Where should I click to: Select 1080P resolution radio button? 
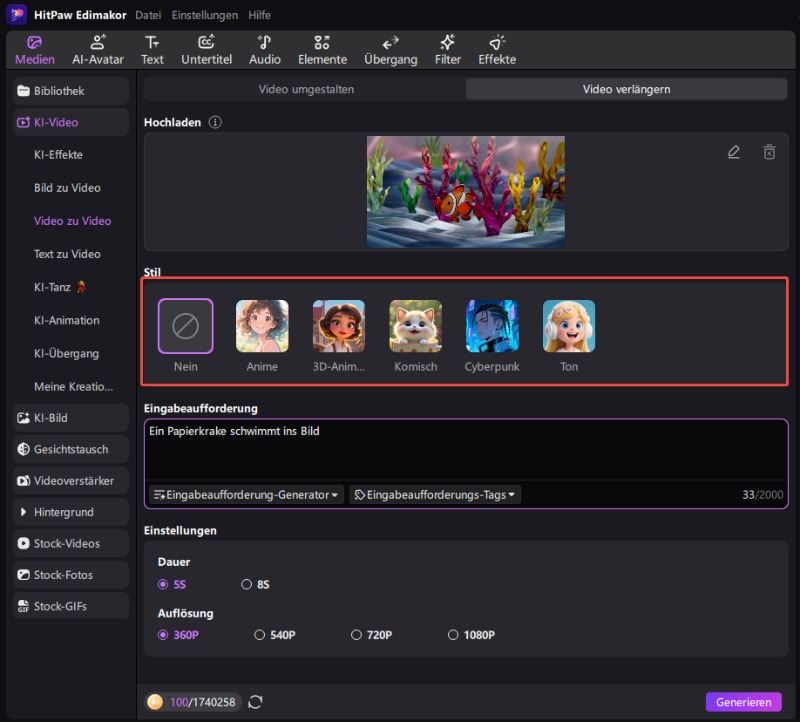[x=453, y=634]
